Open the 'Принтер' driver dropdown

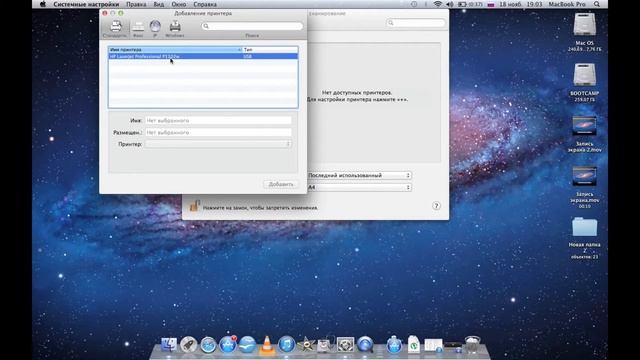point(218,144)
